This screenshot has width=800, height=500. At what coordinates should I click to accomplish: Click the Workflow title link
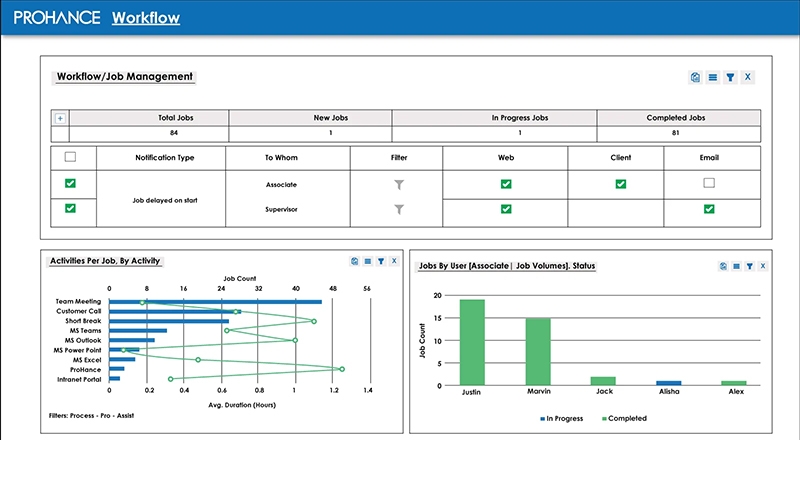(x=145, y=18)
